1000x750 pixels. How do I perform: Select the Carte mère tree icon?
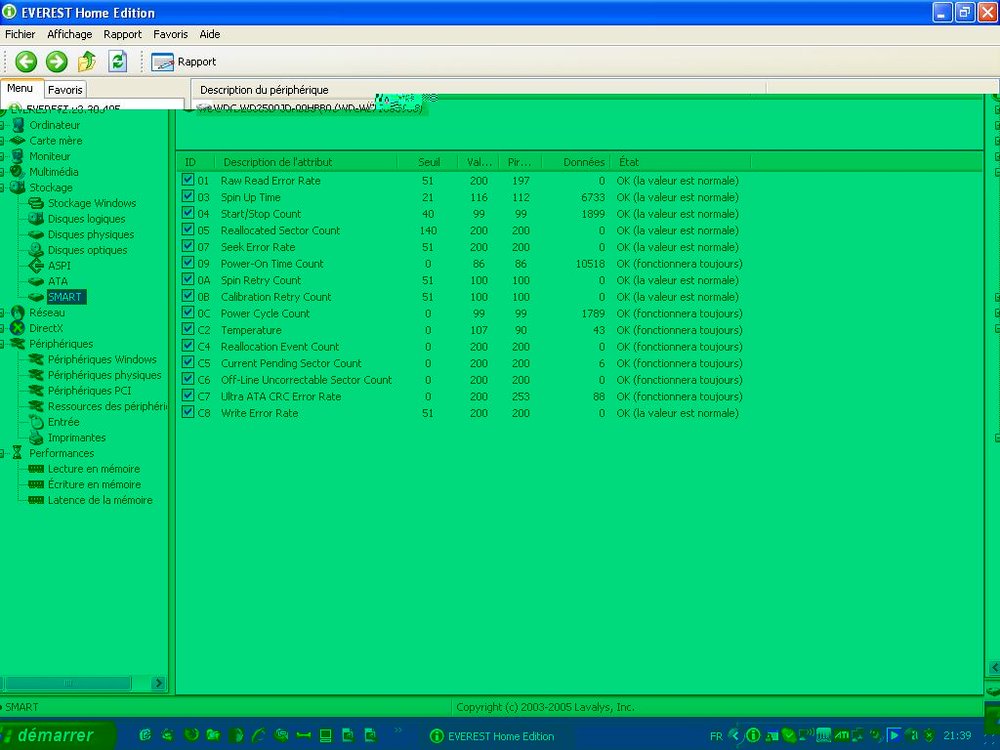point(18,140)
